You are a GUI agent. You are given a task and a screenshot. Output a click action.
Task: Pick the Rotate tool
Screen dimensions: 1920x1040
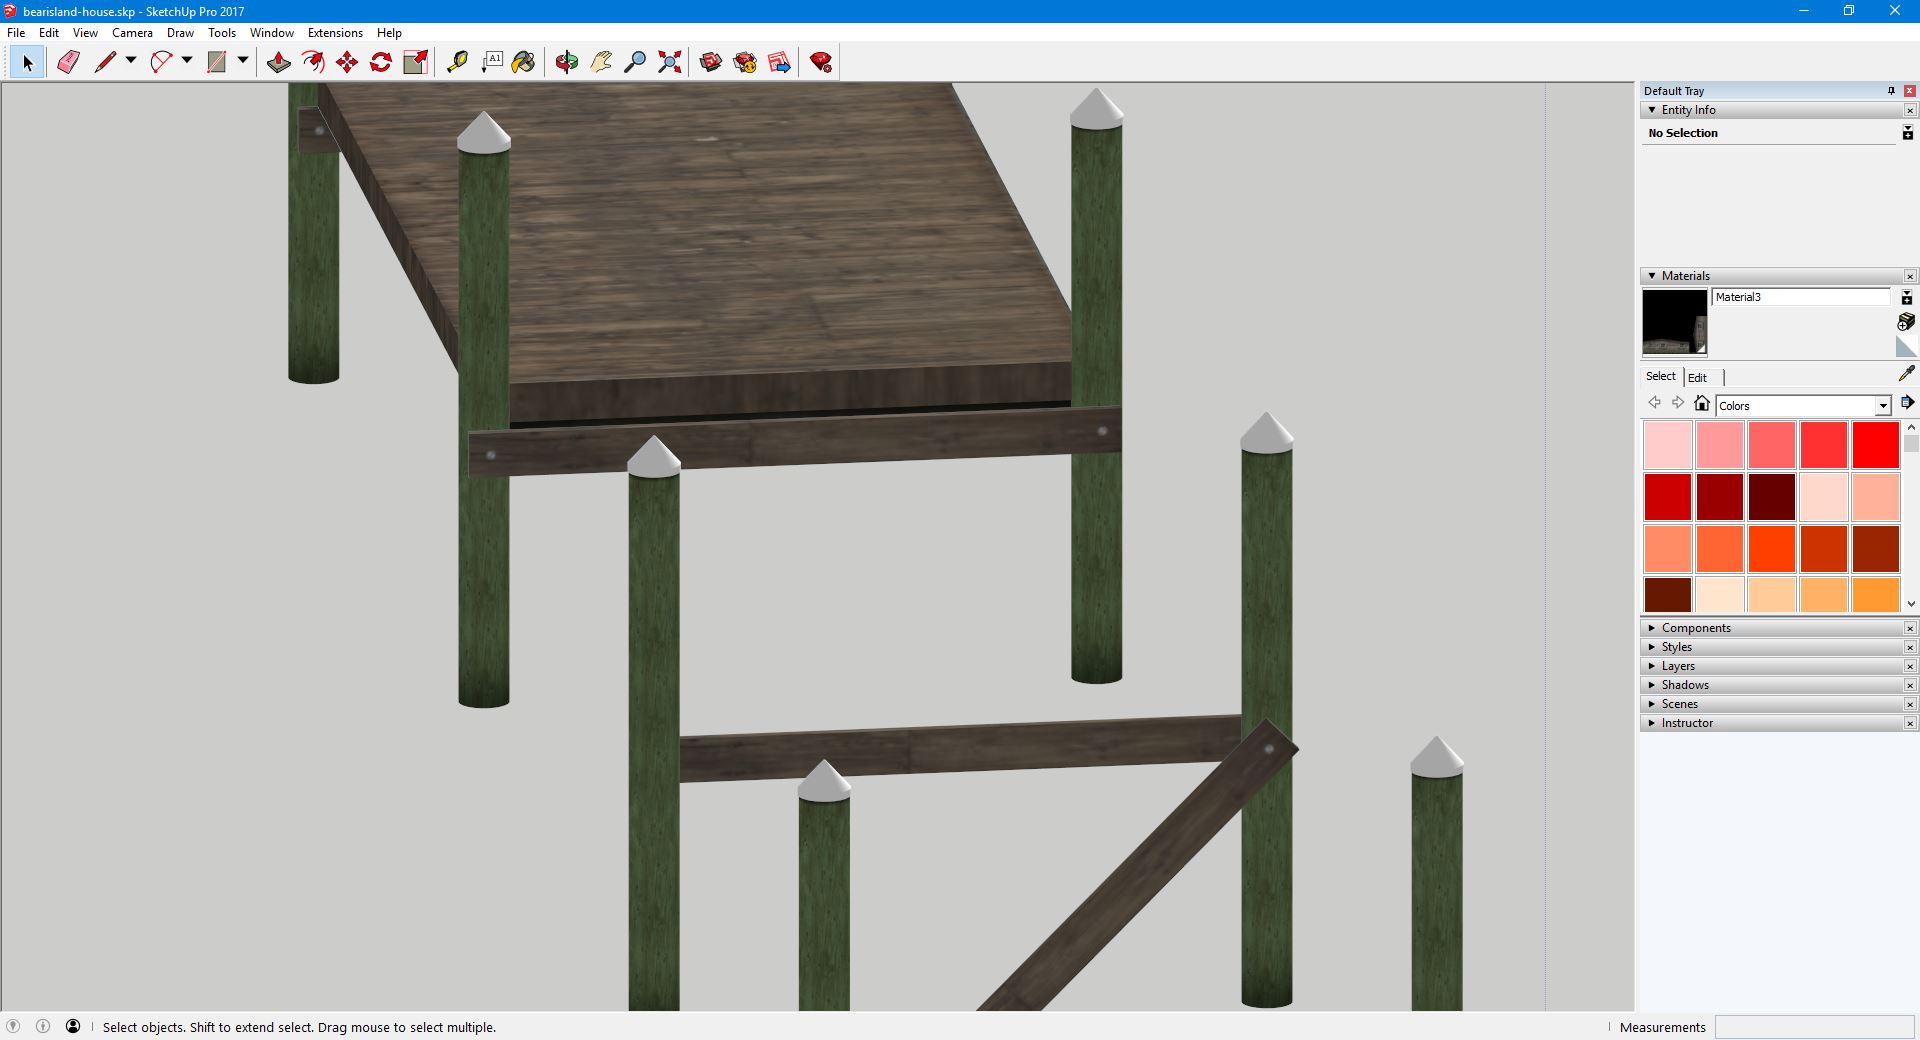coord(381,62)
